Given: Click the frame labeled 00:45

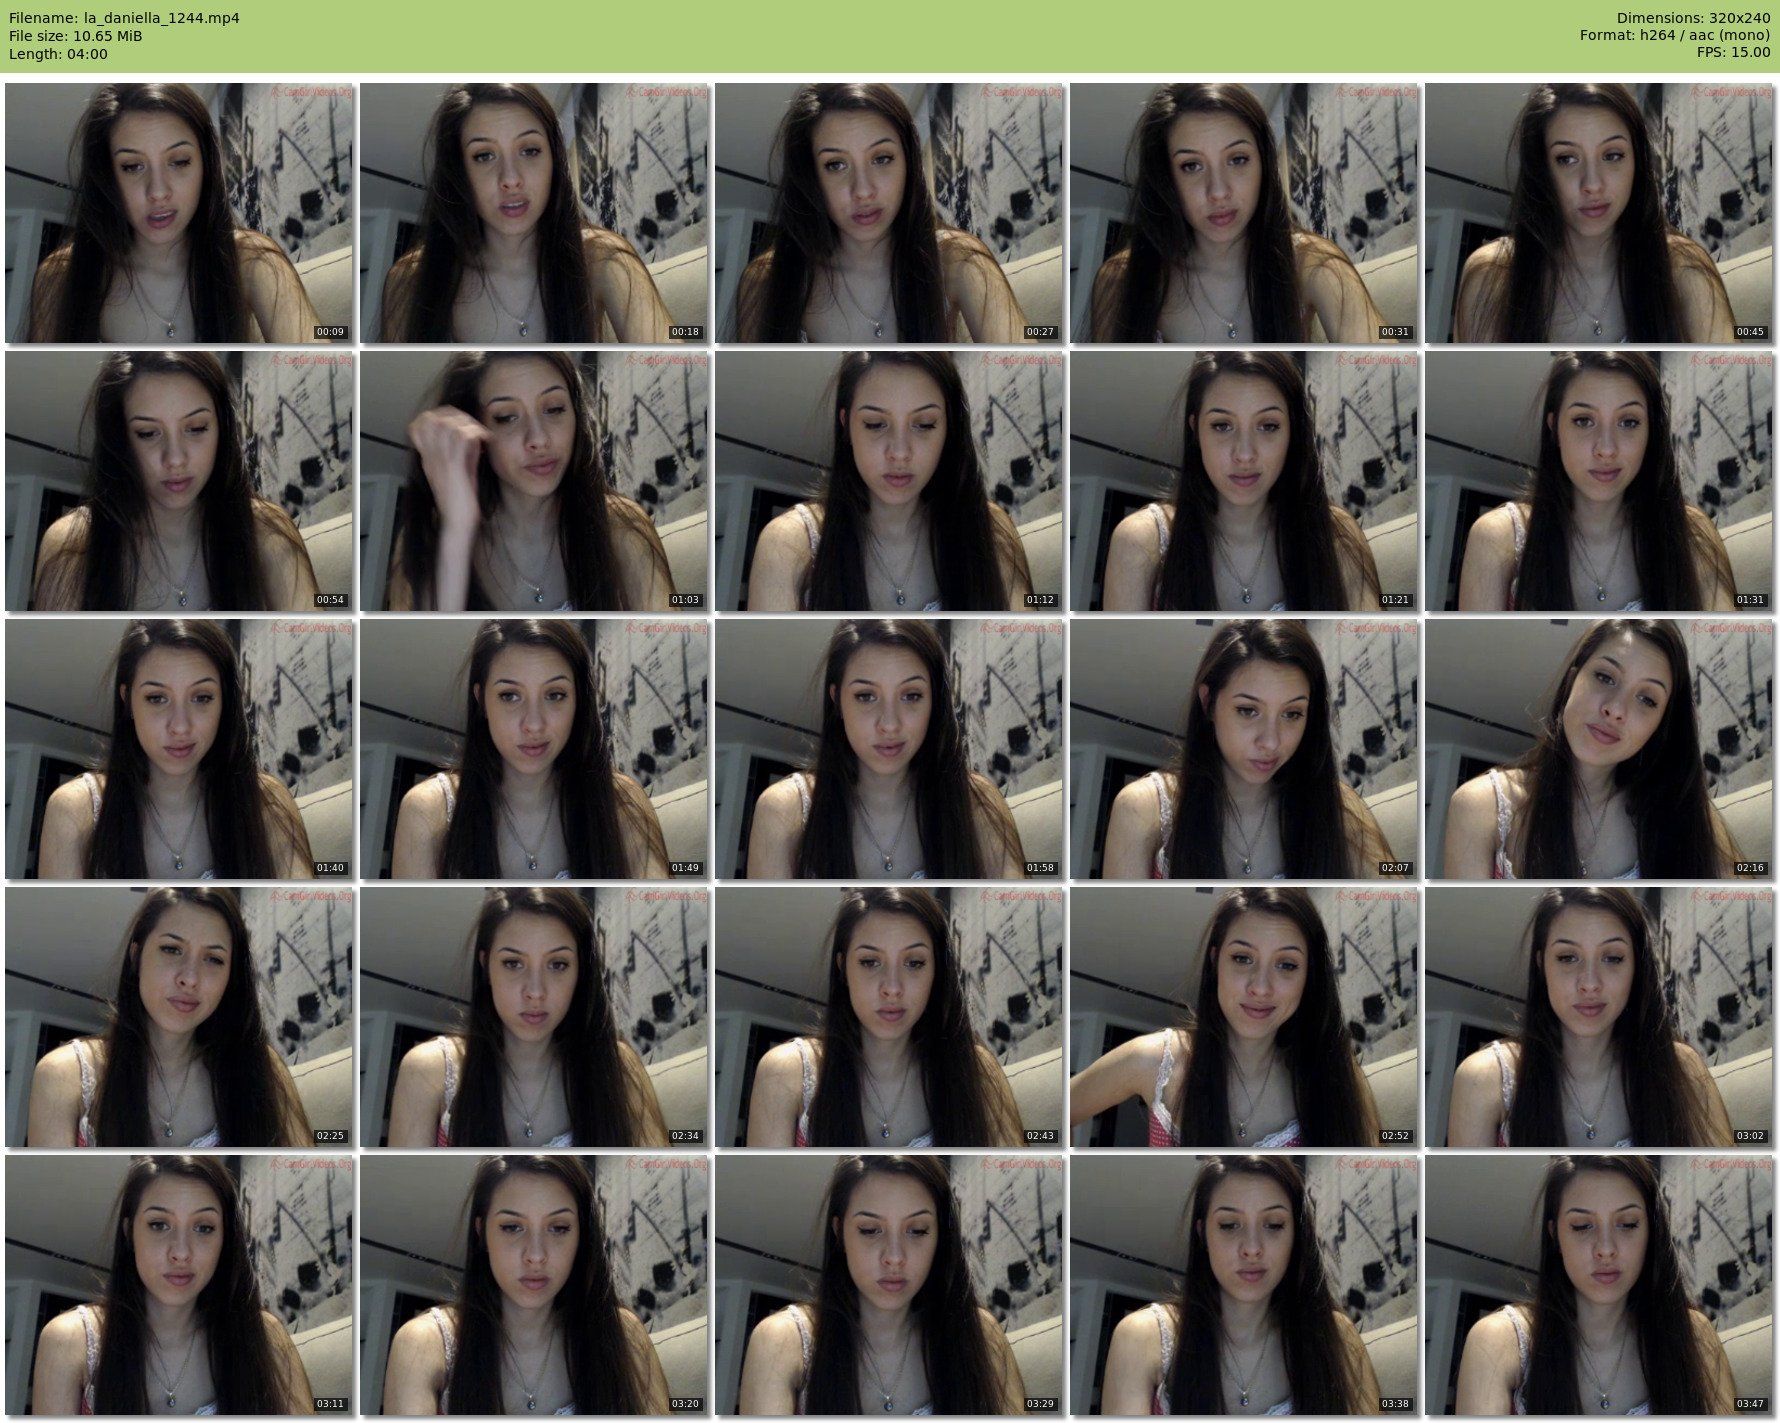Looking at the screenshot, I should [1599, 213].
